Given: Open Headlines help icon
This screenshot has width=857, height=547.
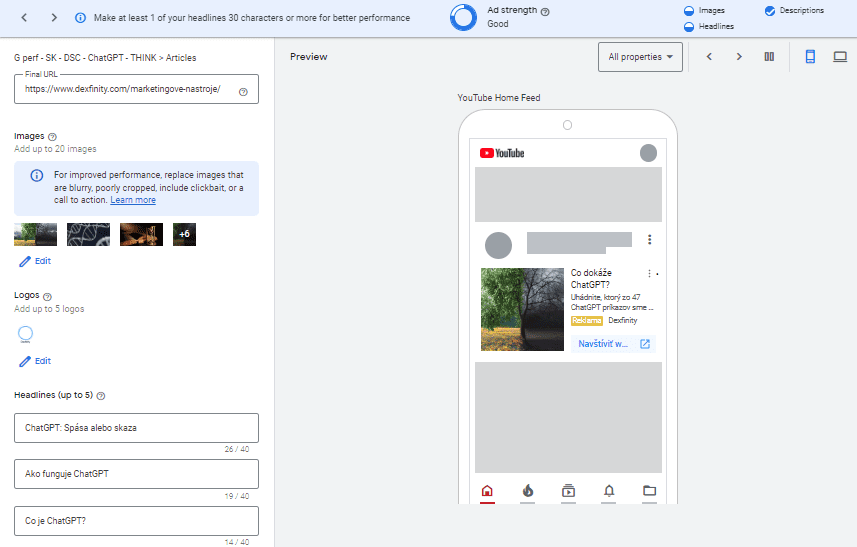Looking at the screenshot, I should click(x=101, y=396).
